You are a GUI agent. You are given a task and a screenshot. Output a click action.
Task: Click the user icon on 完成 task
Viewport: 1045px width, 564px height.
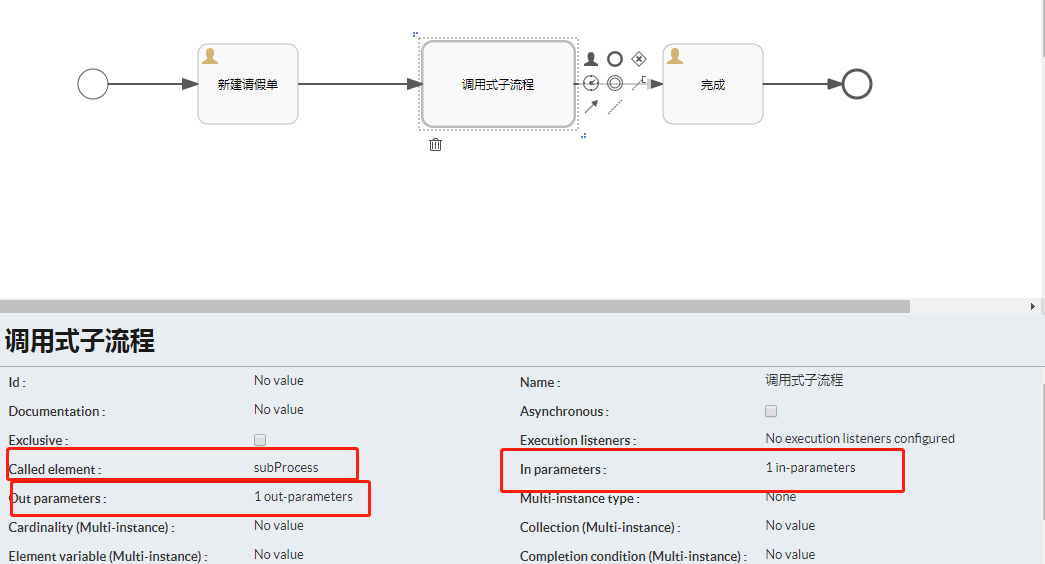click(674, 56)
